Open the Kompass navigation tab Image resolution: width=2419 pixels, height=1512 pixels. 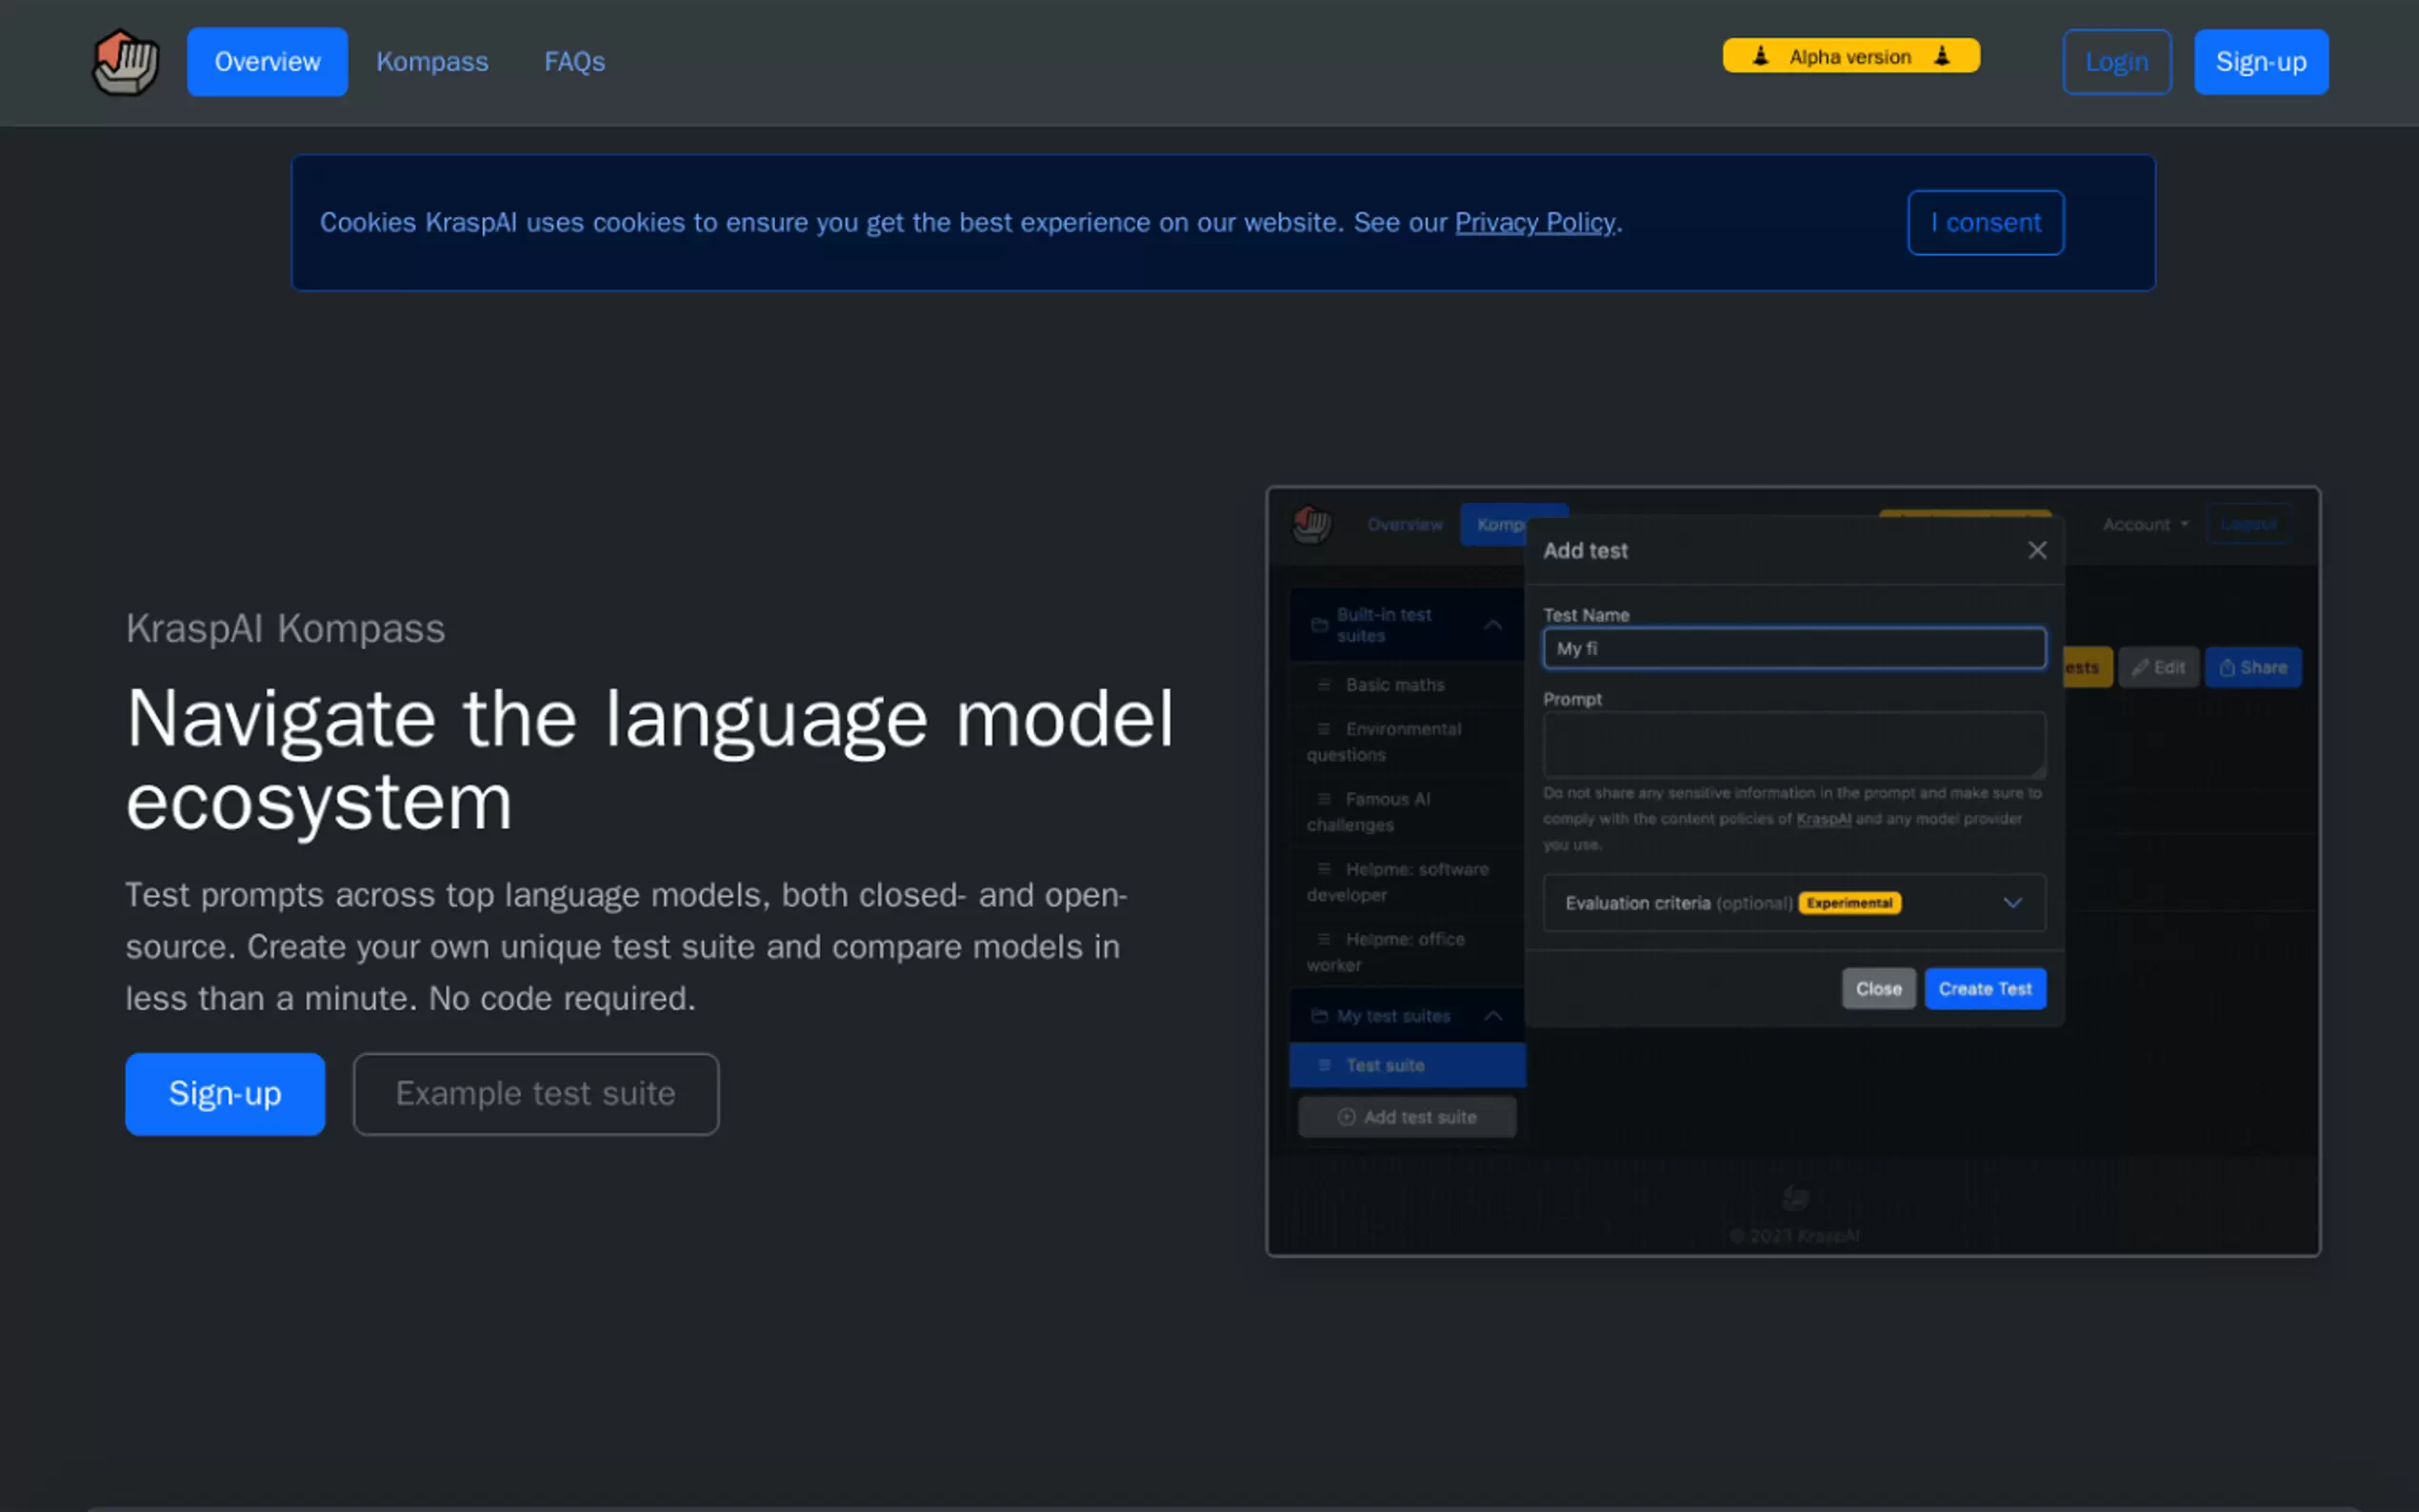point(432,62)
